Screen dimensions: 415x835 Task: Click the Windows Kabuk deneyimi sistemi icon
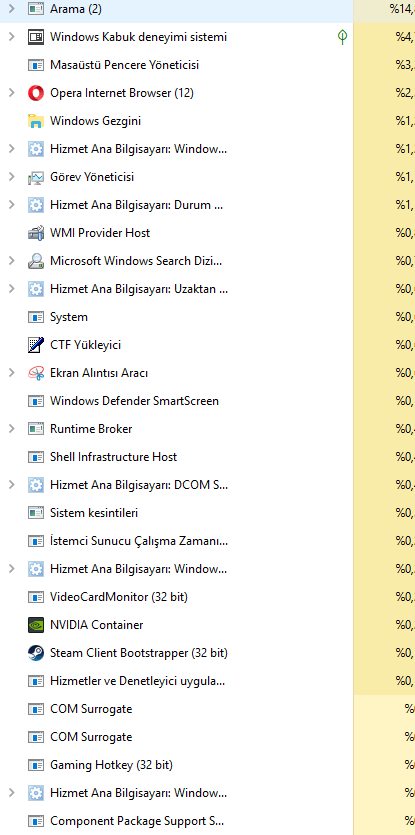[36, 37]
